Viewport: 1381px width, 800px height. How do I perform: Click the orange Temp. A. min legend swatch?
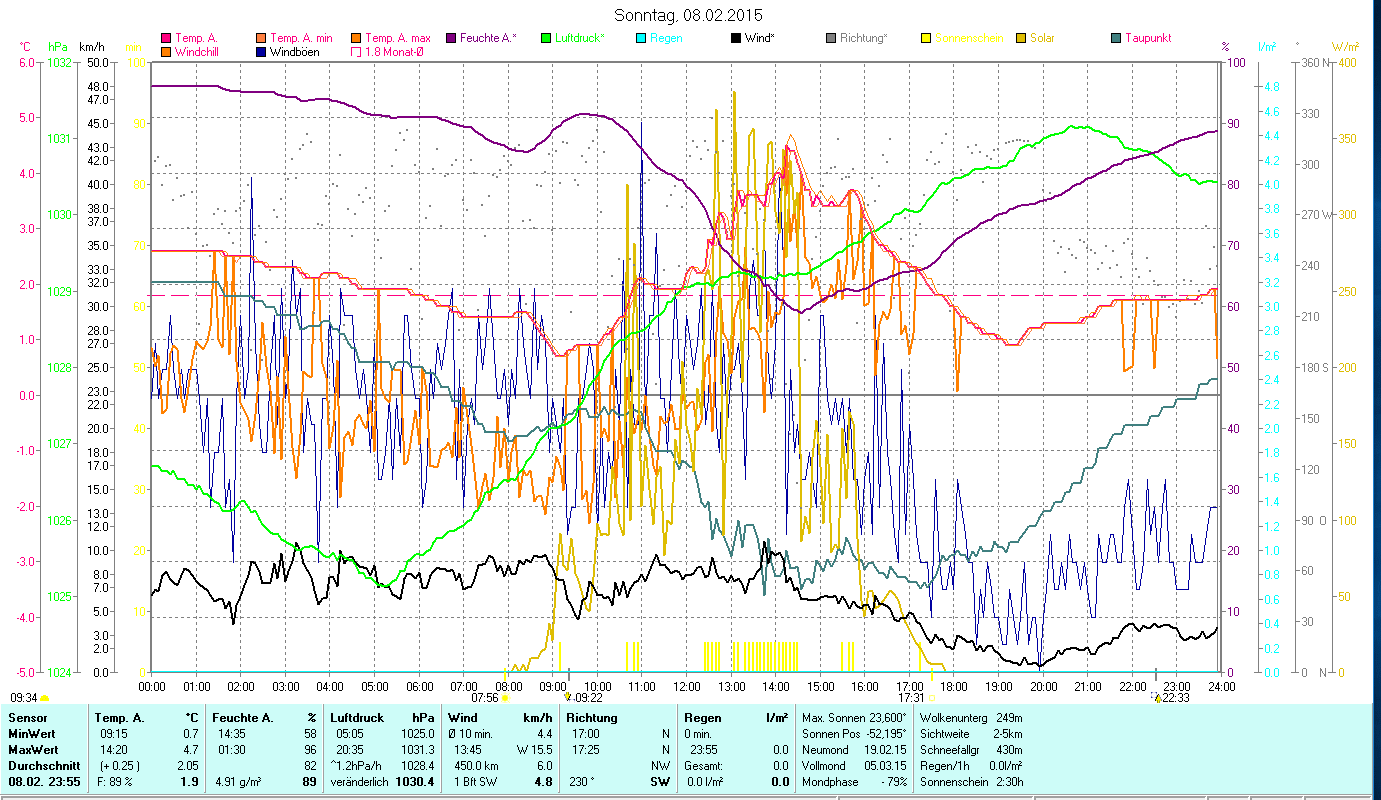[262, 38]
